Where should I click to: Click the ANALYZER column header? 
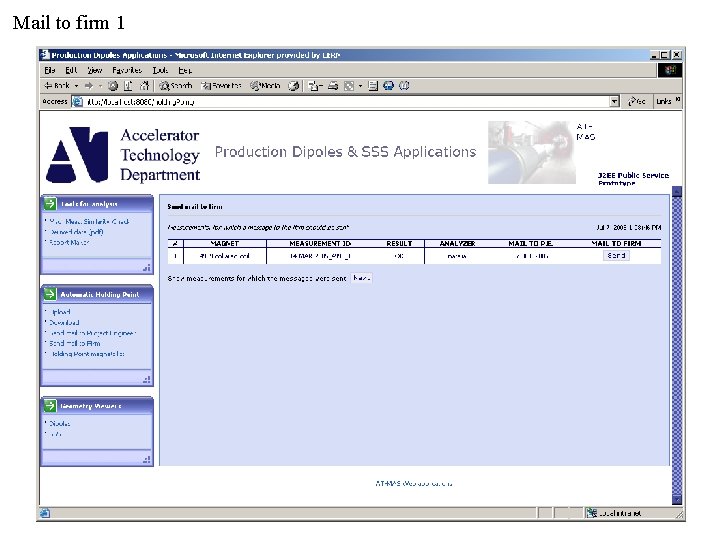(457, 243)
